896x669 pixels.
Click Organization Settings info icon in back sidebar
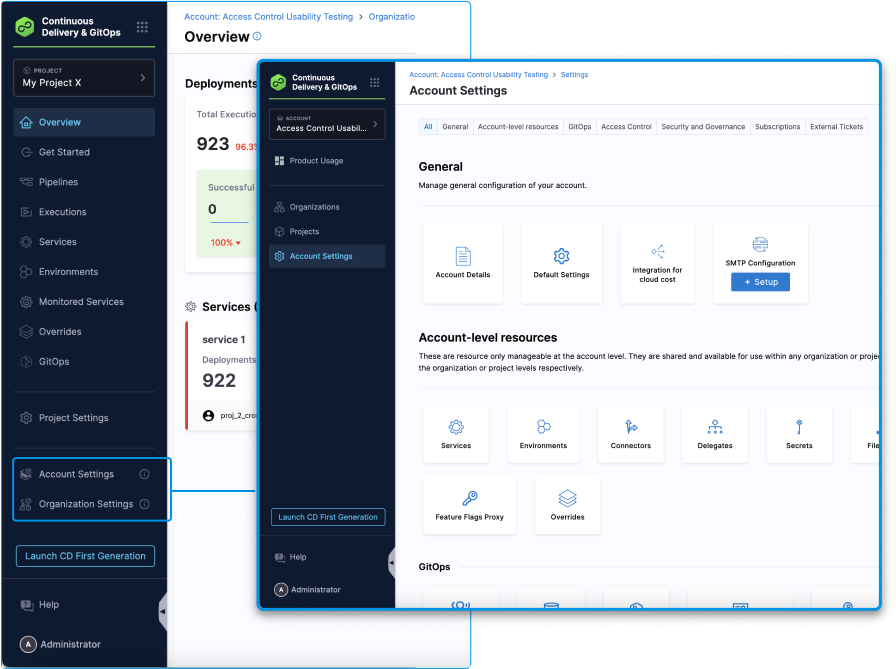point(145,504)
